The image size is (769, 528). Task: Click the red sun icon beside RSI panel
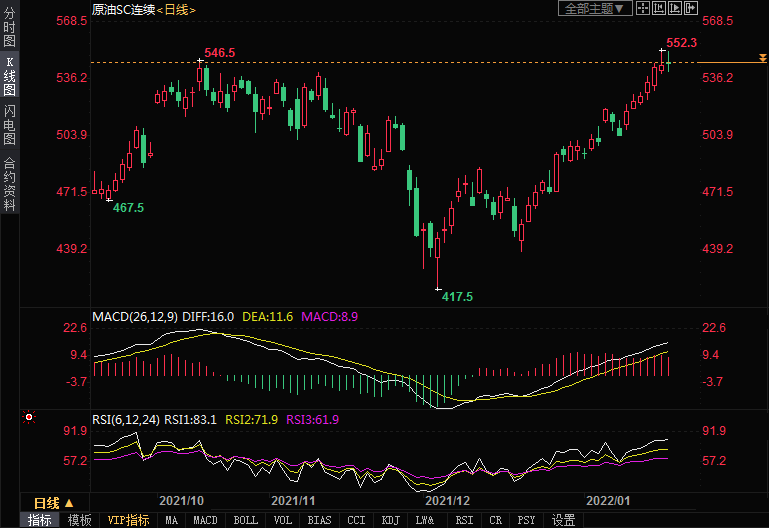29,417
